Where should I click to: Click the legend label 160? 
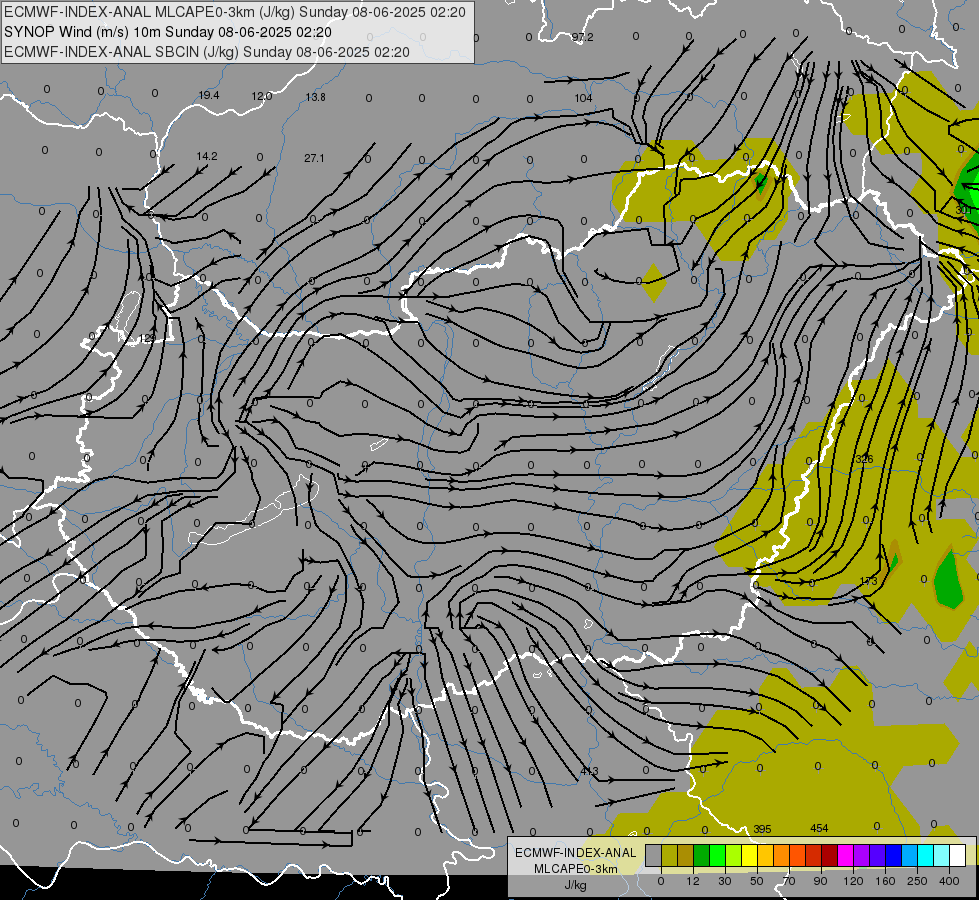885,881
